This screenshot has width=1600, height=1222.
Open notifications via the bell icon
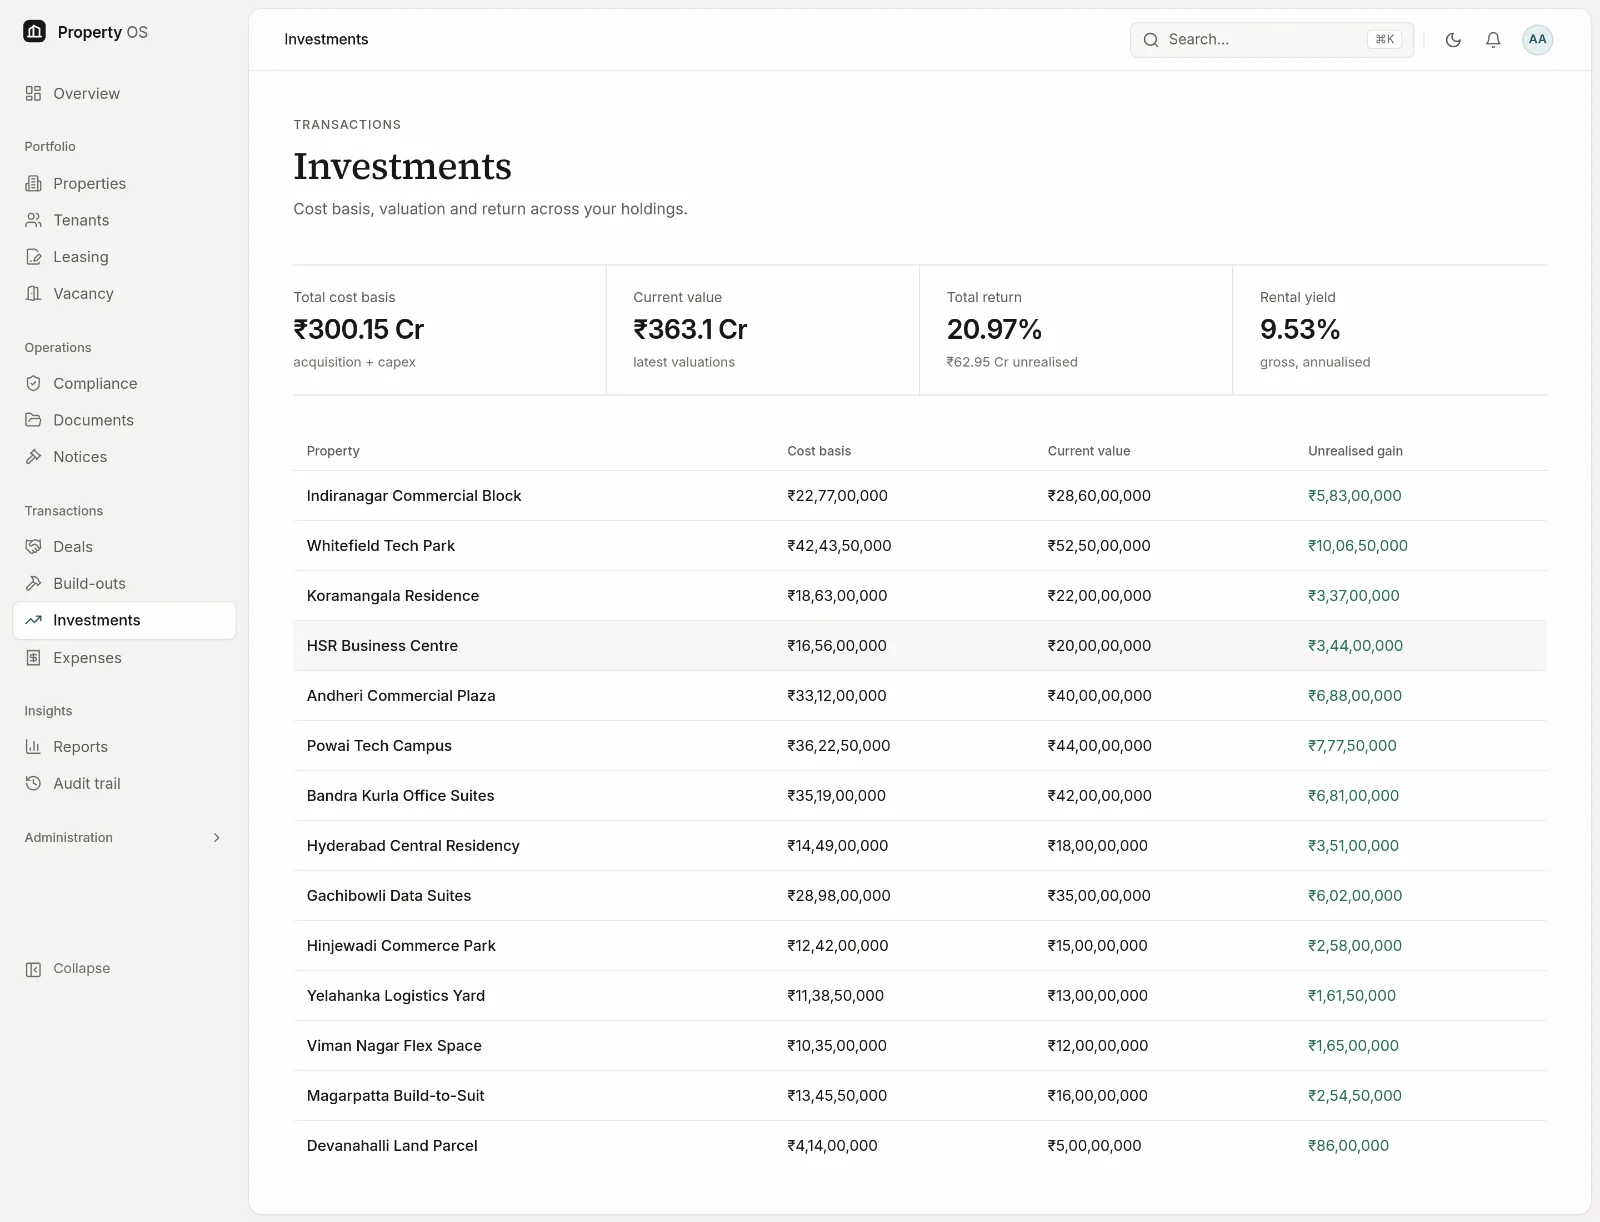point(1493,40)
